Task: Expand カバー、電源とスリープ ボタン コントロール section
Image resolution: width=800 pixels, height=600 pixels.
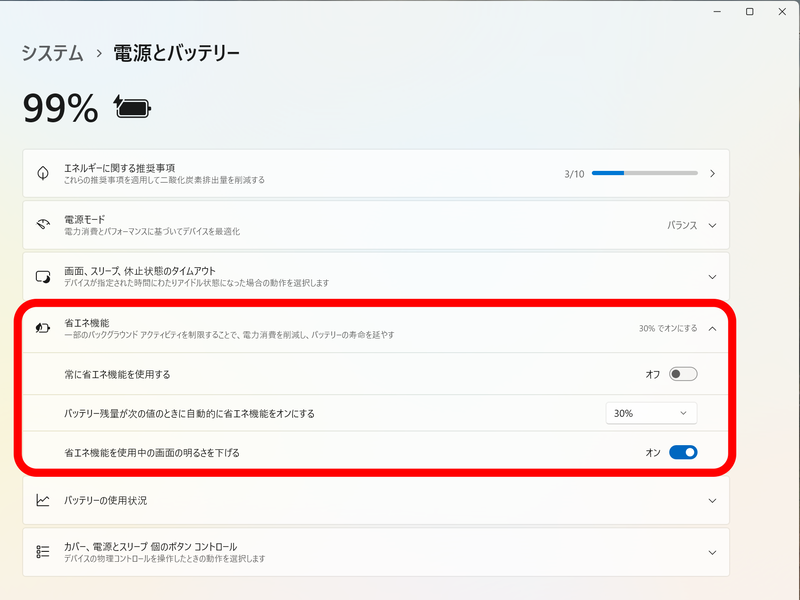Action: pyautogui.click(x=711, y=551)
